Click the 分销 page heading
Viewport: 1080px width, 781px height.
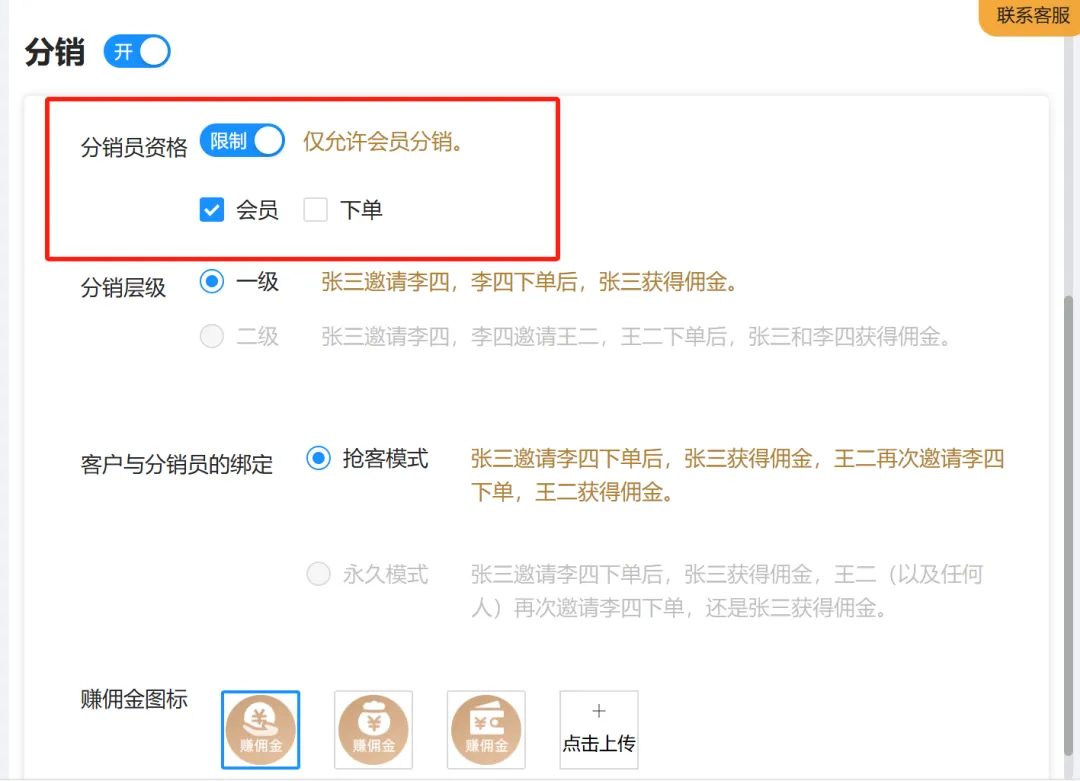click(55, 52)
